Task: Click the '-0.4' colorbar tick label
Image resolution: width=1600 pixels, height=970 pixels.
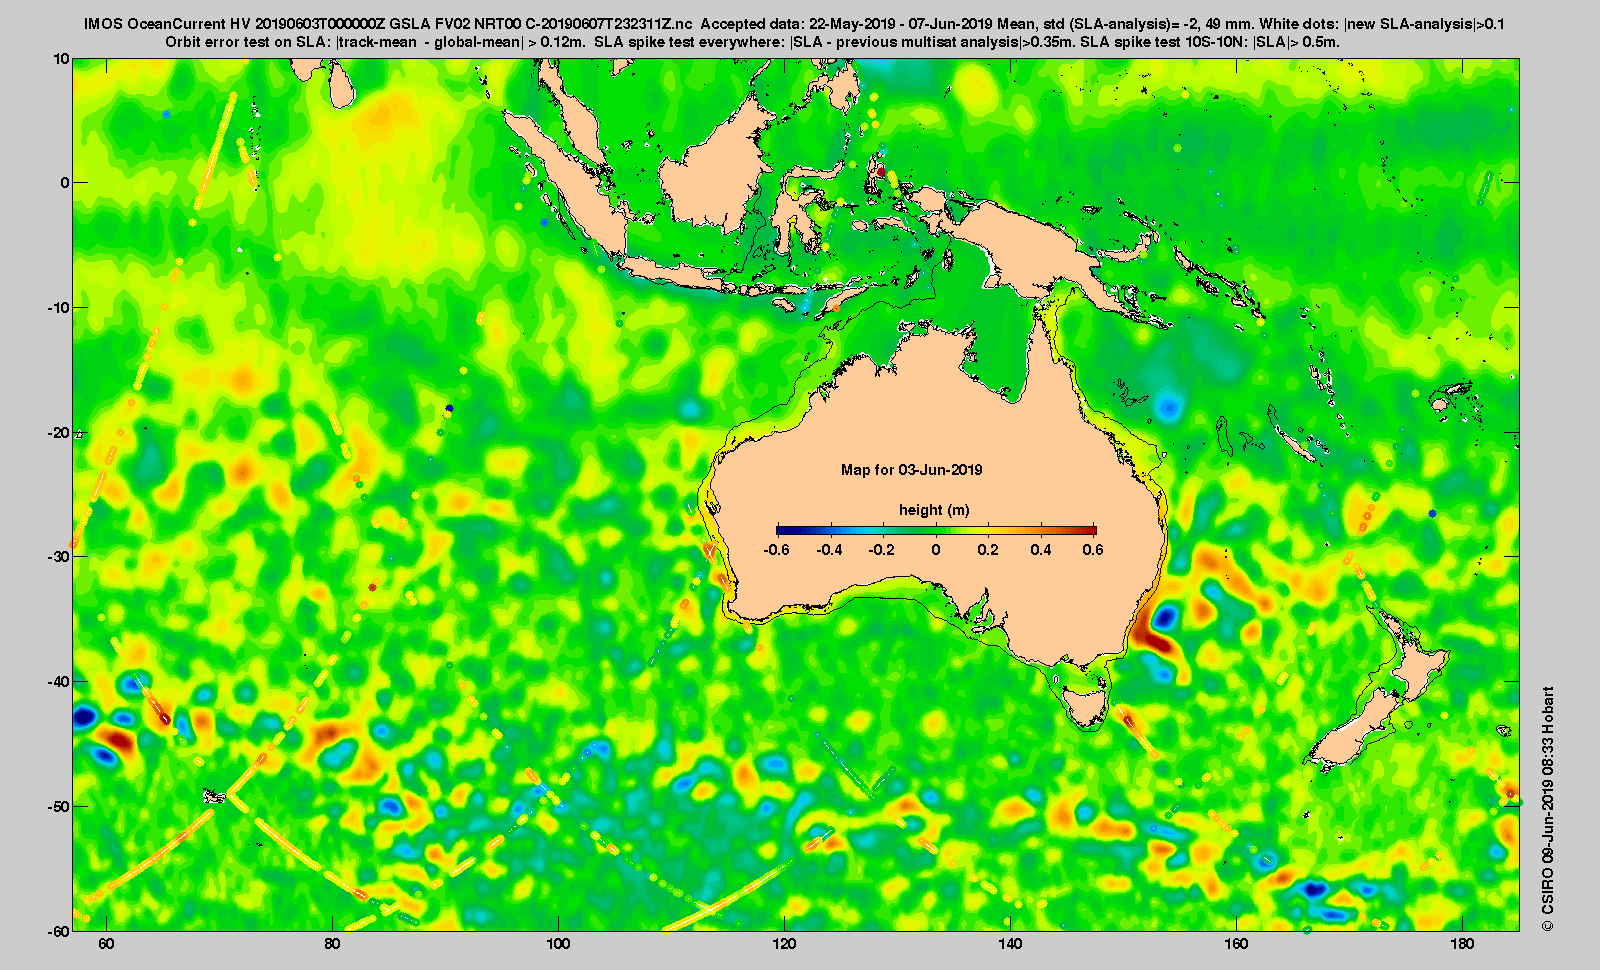Action: click(x=830, y=550)
